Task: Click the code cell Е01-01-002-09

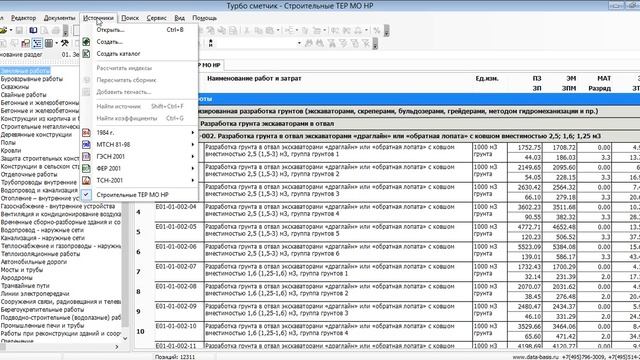Action: click(x=176, y=306)
